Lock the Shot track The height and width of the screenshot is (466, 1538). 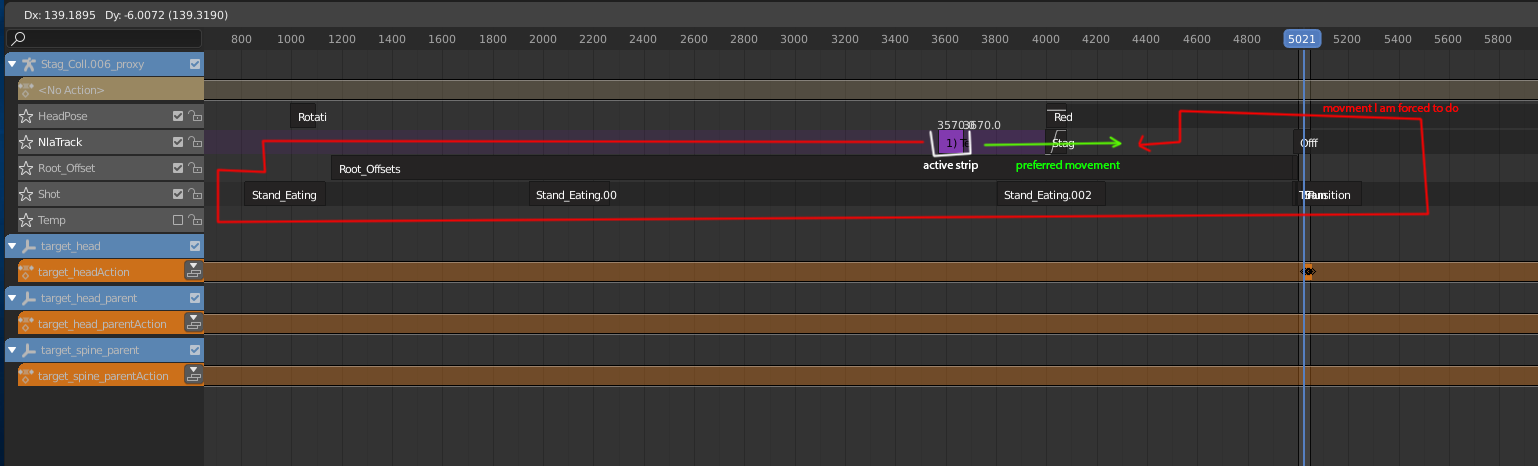(x=194, y=194)
